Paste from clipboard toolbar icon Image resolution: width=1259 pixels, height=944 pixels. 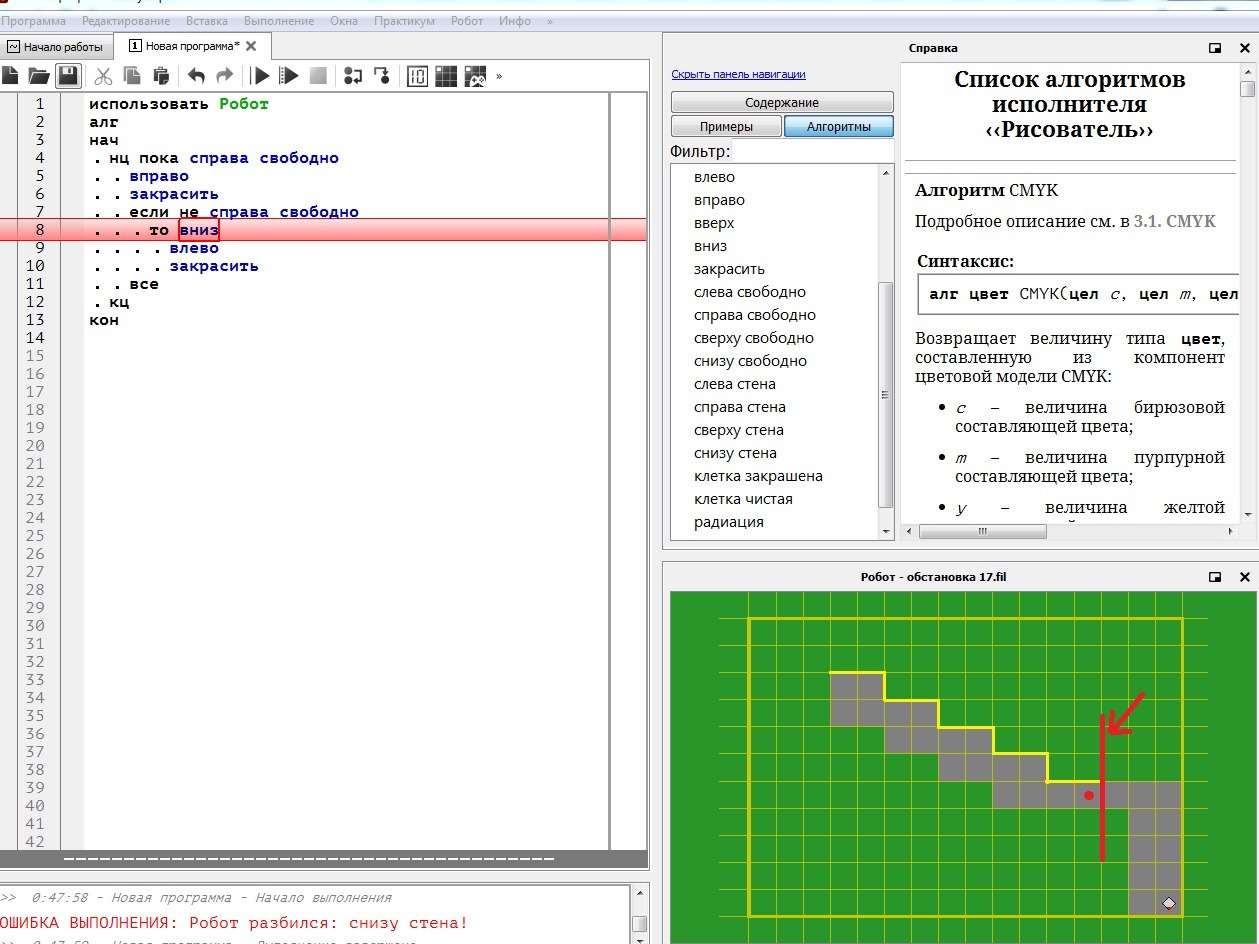[x=160, y=76]
